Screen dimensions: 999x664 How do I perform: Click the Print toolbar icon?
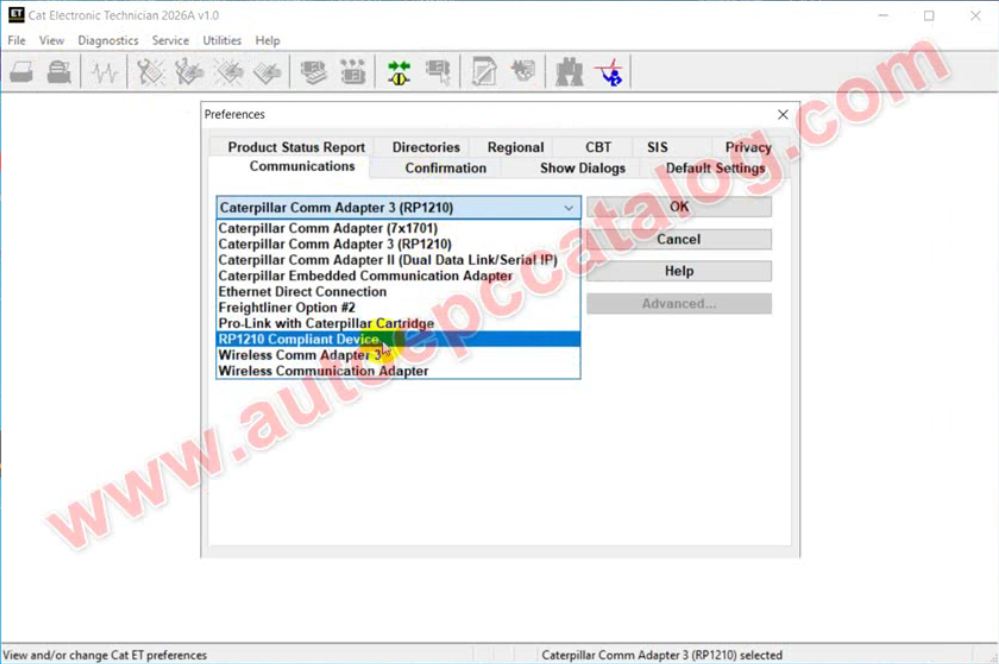pyautogui.click(x=22, y=72)
